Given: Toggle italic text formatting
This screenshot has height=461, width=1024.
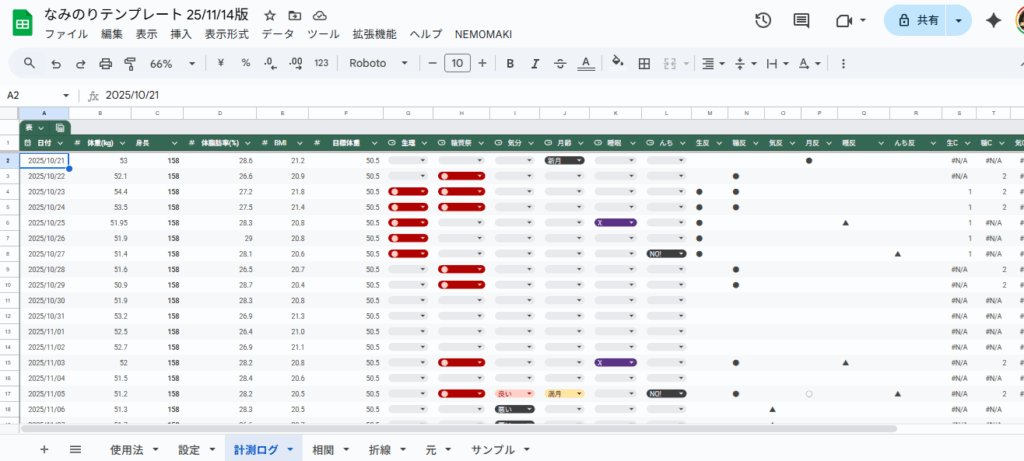Looking at the screenshot, I should click(535, 63).
